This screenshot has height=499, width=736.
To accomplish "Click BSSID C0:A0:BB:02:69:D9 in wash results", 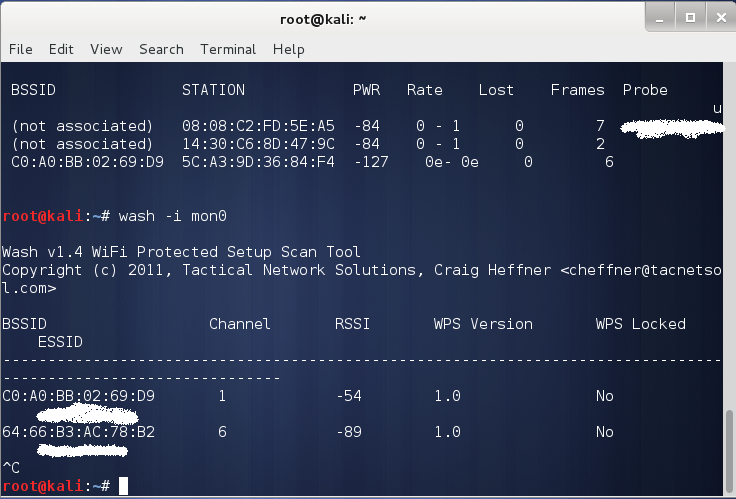I will [78, 396].
